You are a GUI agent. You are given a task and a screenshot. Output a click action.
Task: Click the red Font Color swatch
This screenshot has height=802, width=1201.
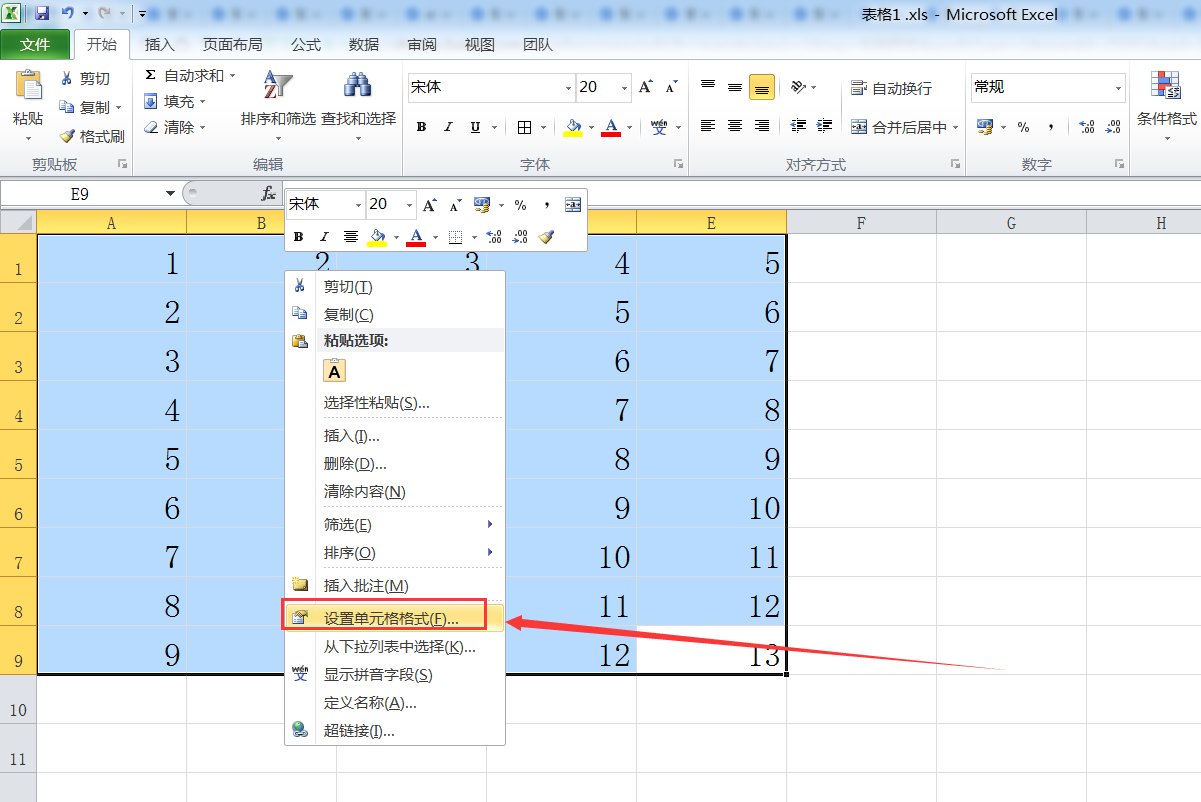point(611,127)
